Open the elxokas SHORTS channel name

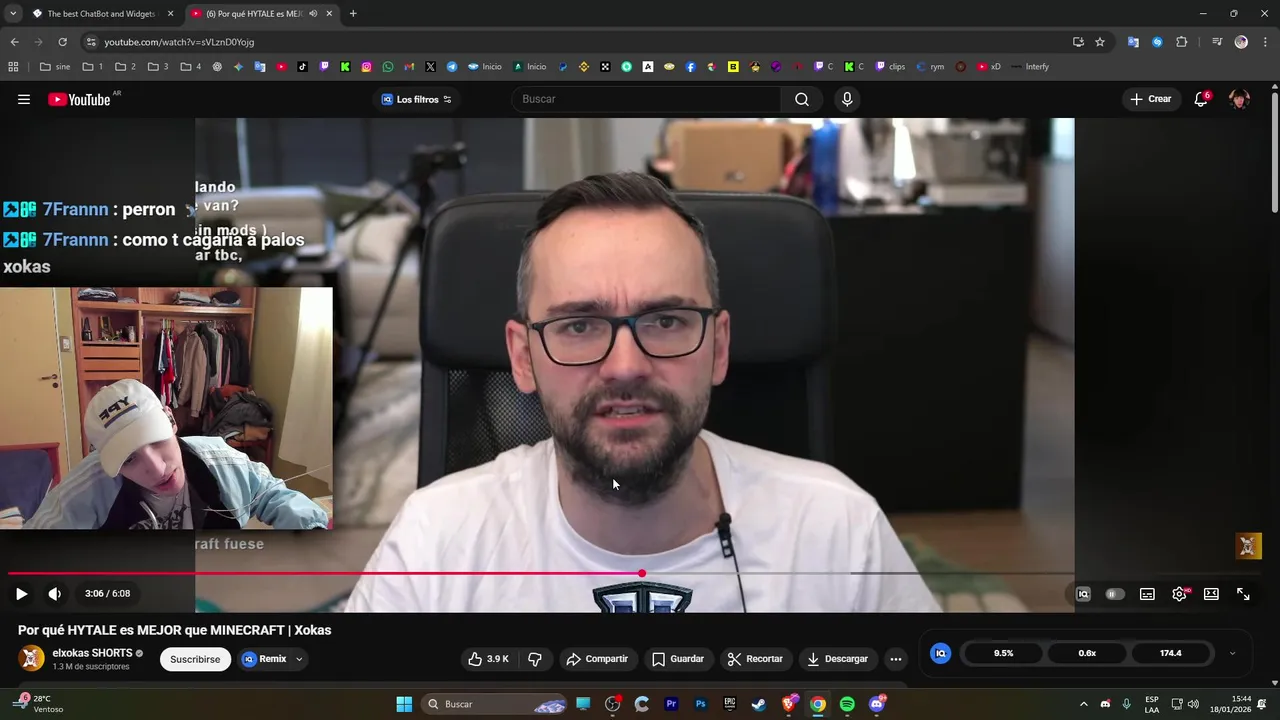coord(92,653)
